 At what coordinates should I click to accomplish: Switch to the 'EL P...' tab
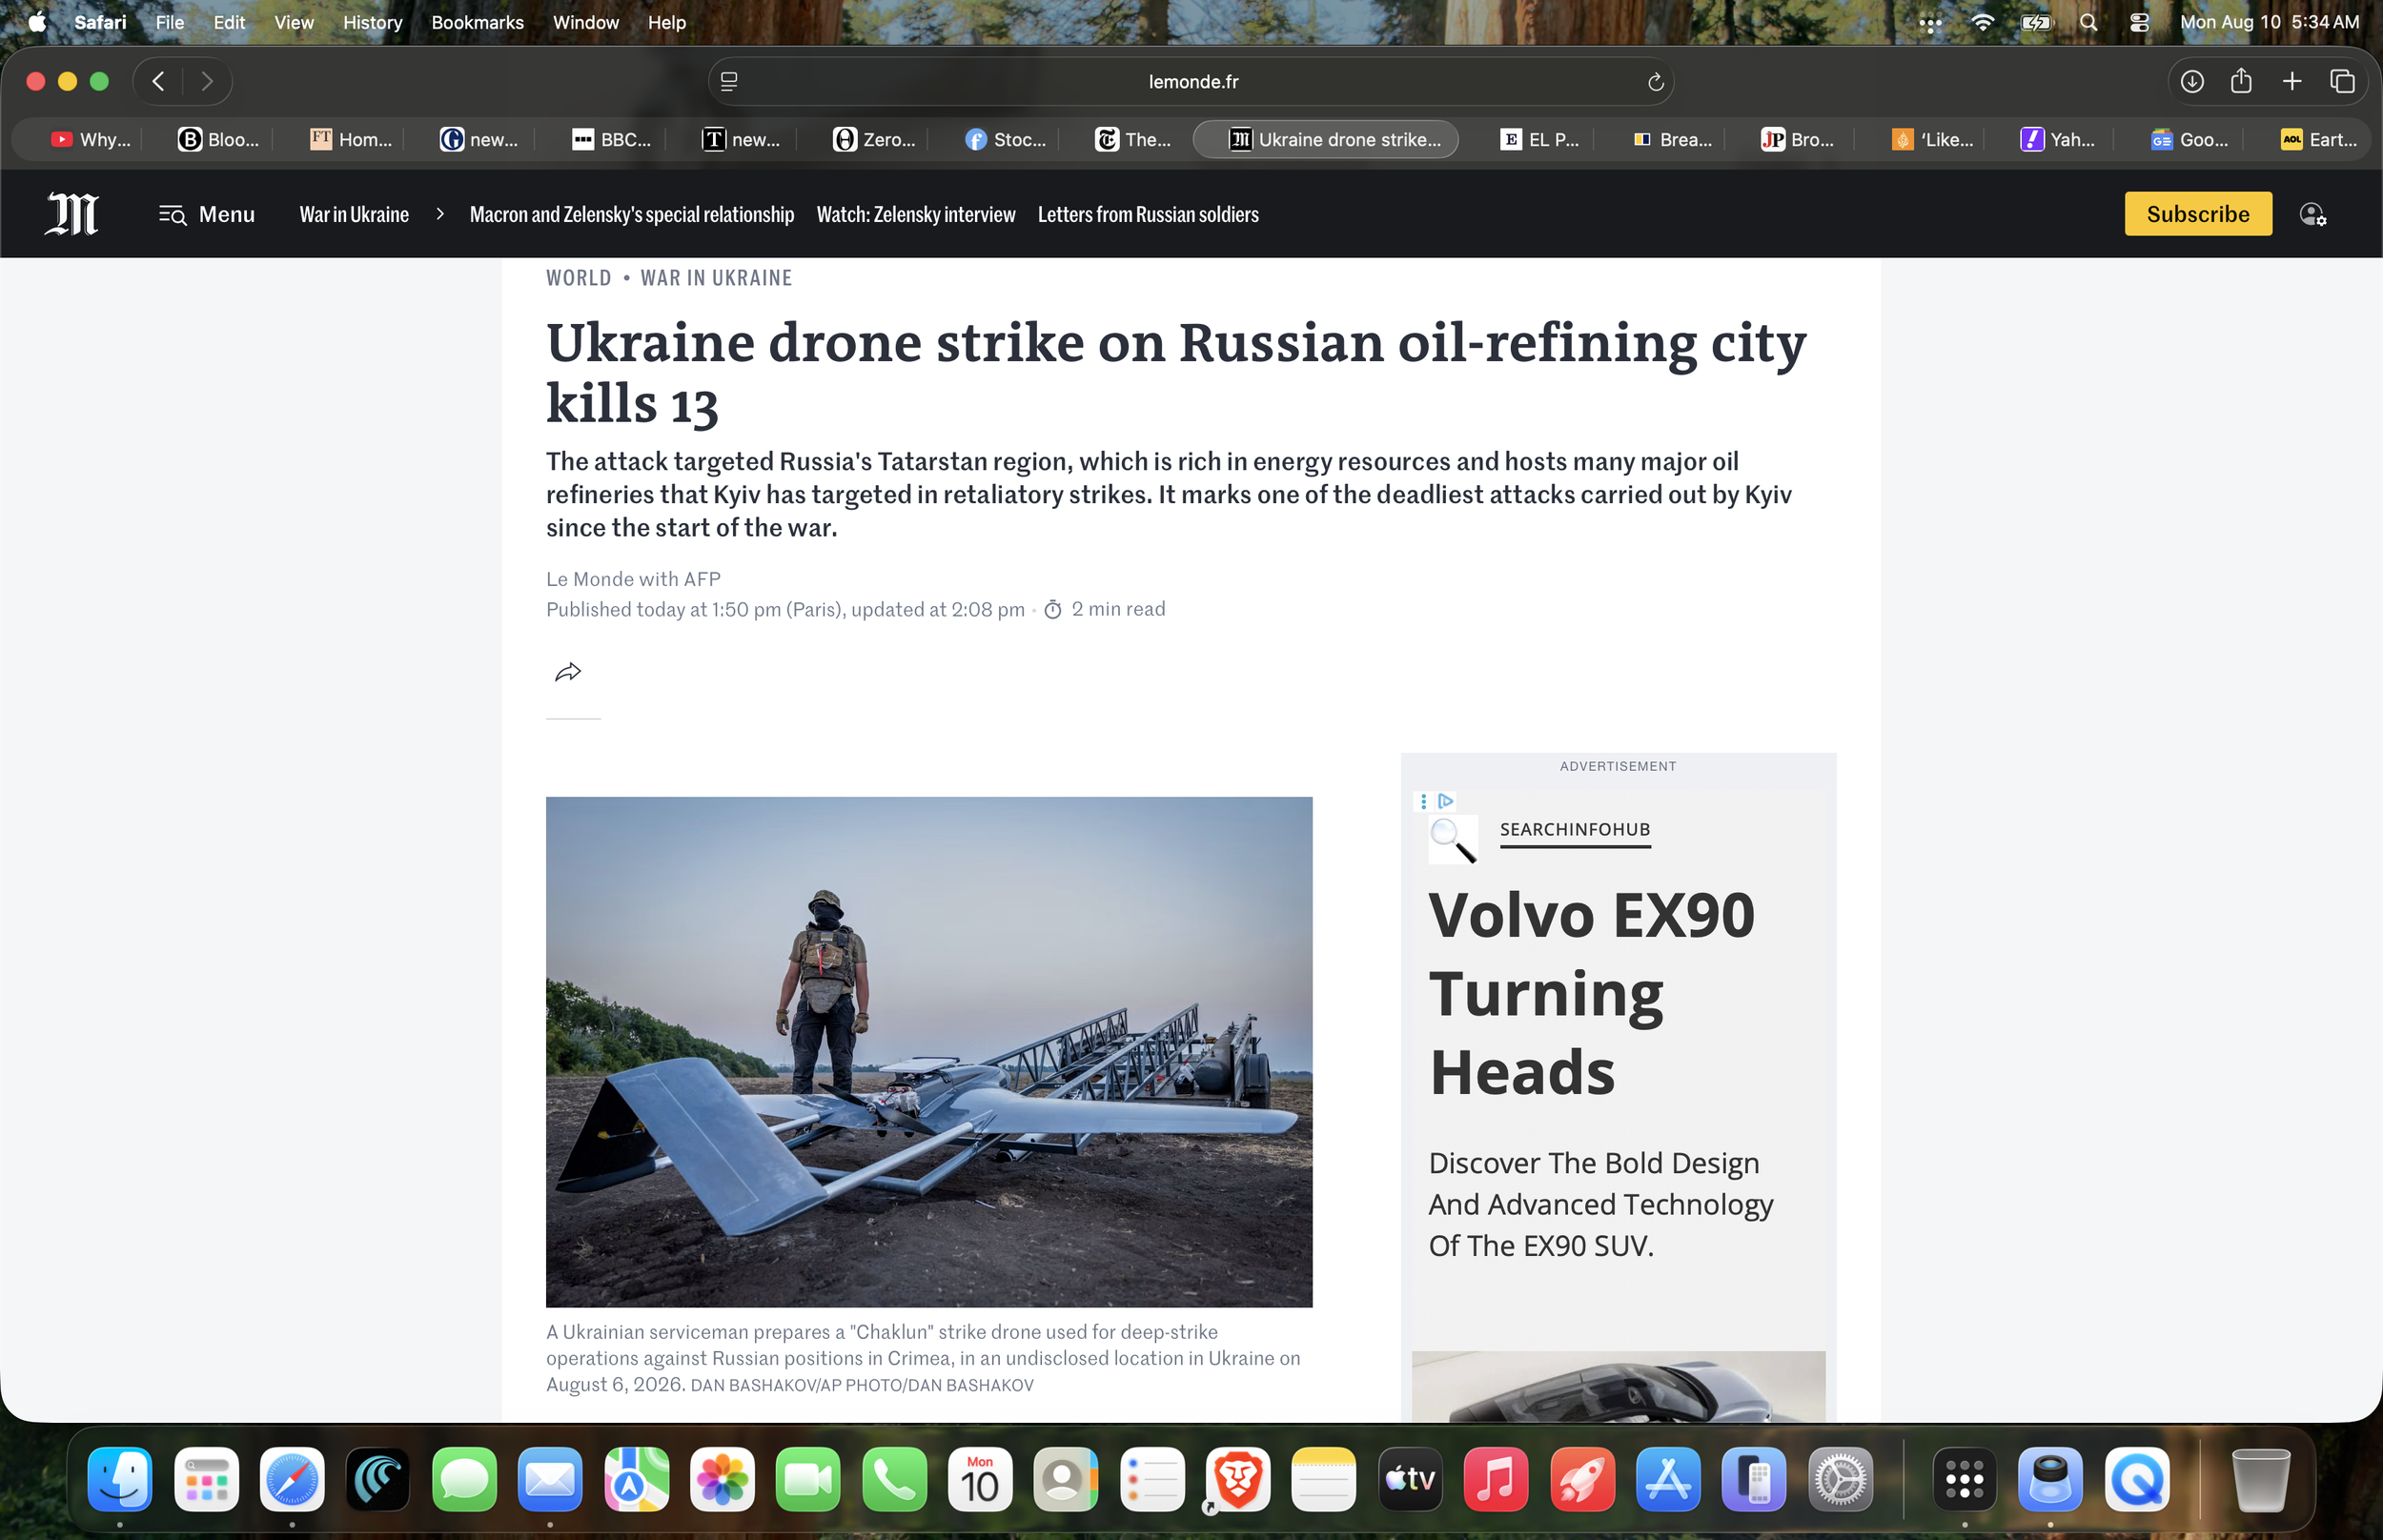click(1540, 139)
